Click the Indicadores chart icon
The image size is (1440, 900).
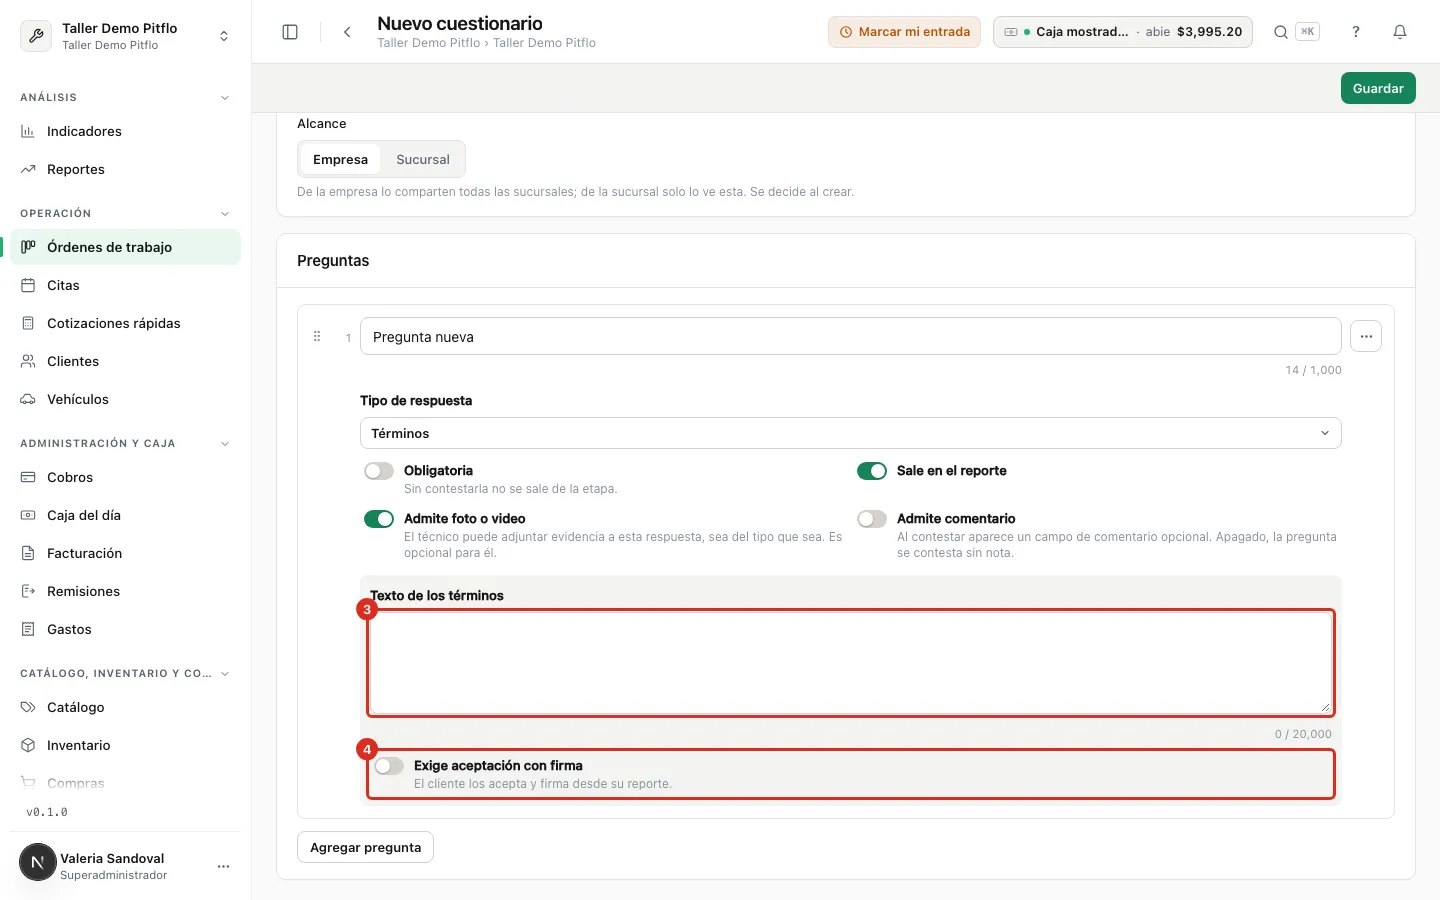coord(28,131)
